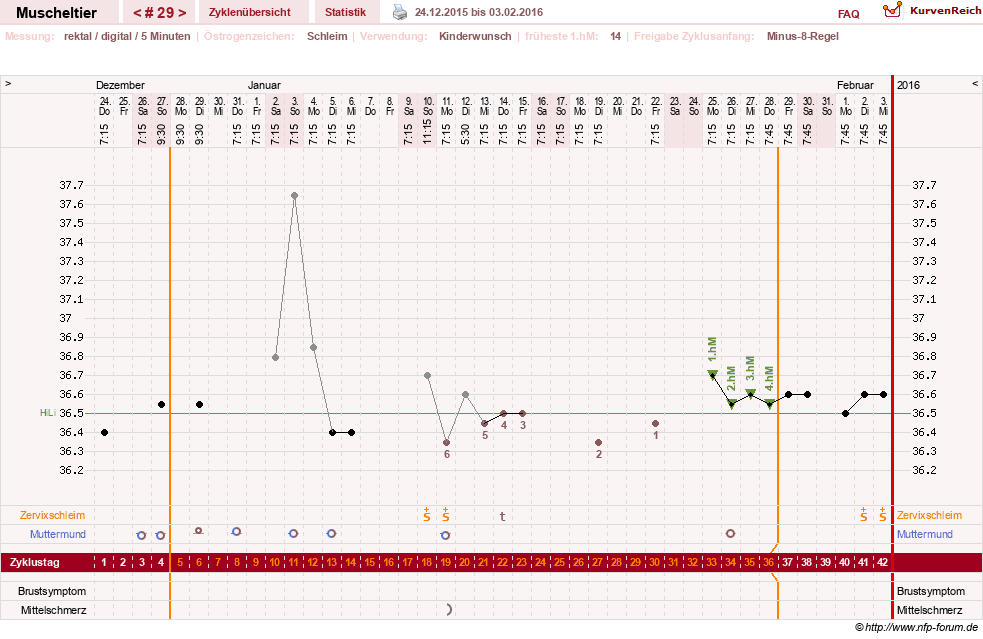Image resolution: width=983 pixels, height=639 pixels.
Task: Open the Zyklenübersicht tab
Action: click(x=250, y=13)
